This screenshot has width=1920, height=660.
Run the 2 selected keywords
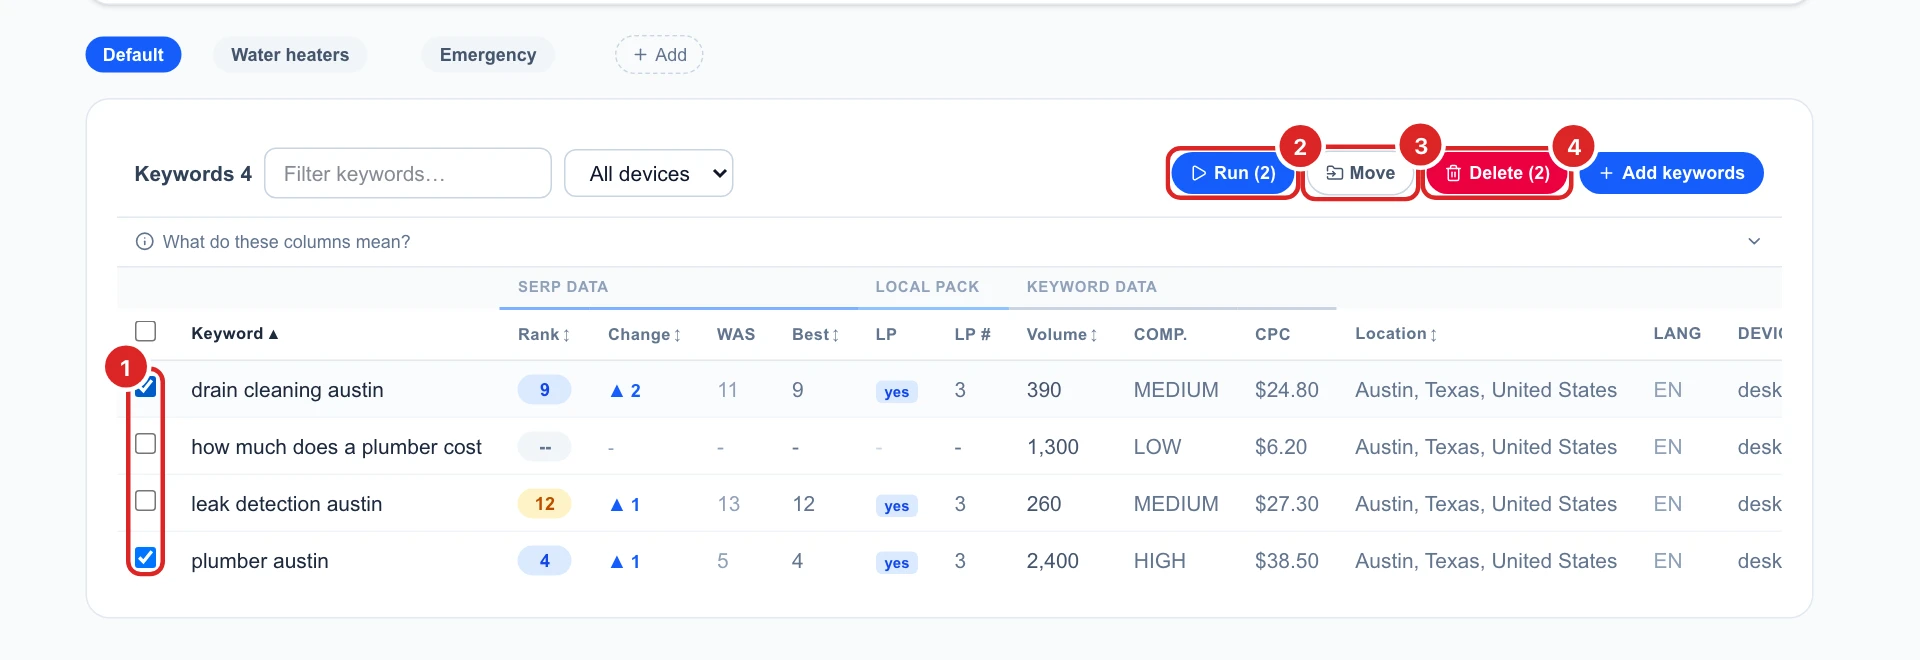(1233, 173)
